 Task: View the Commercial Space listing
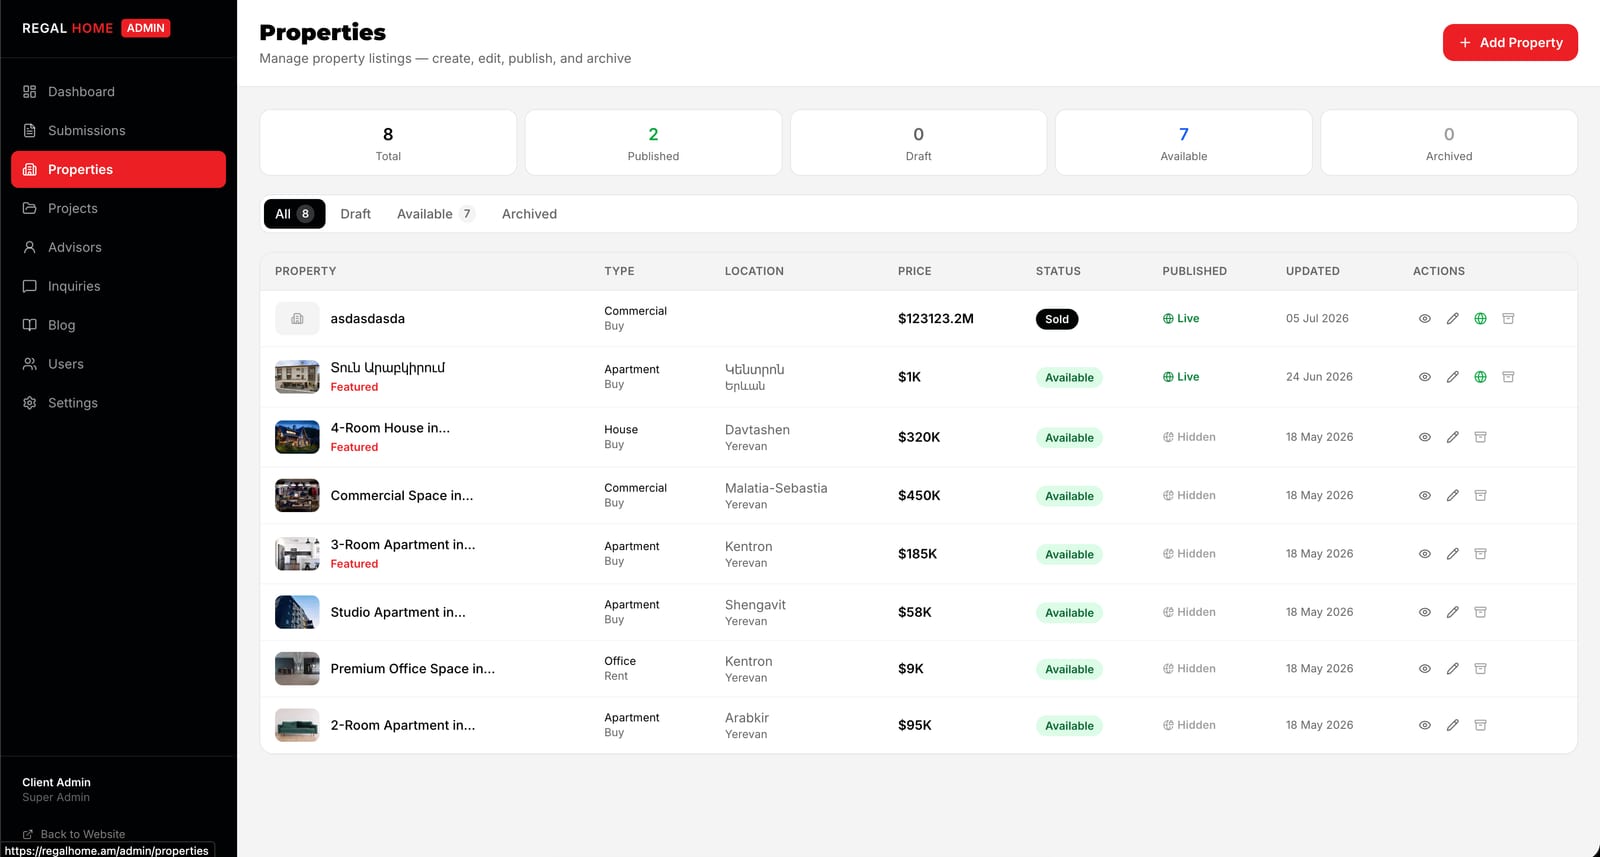coord(1424,496)
